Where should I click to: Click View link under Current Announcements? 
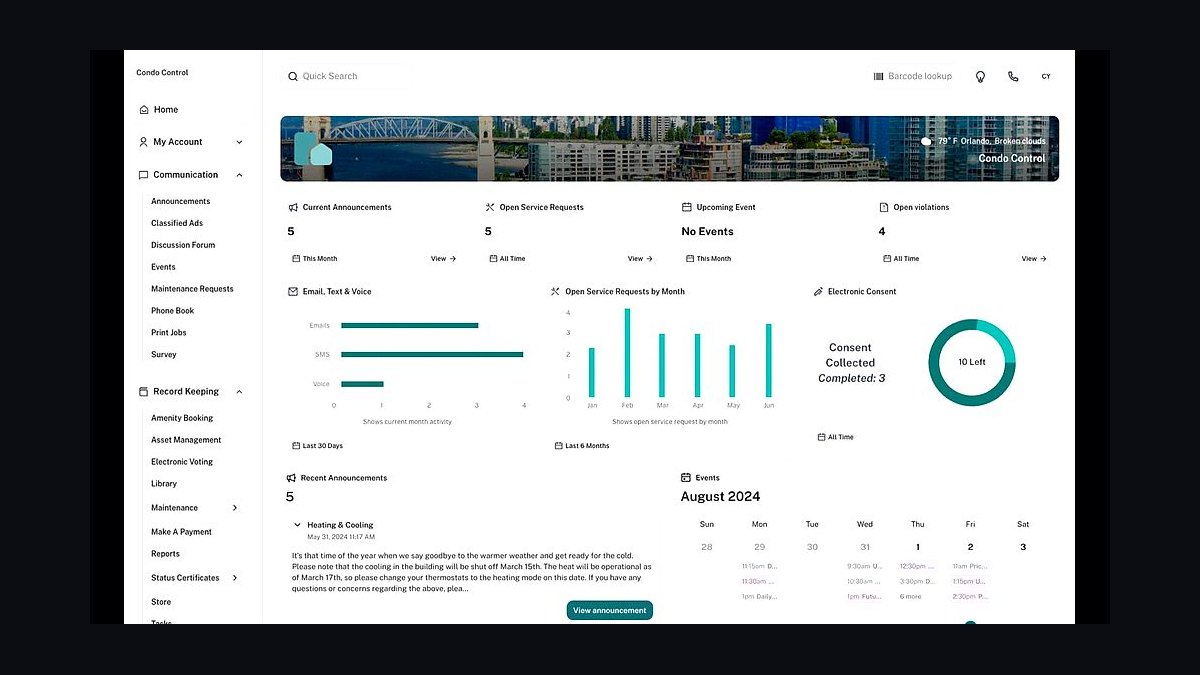(x=443, y=259)
